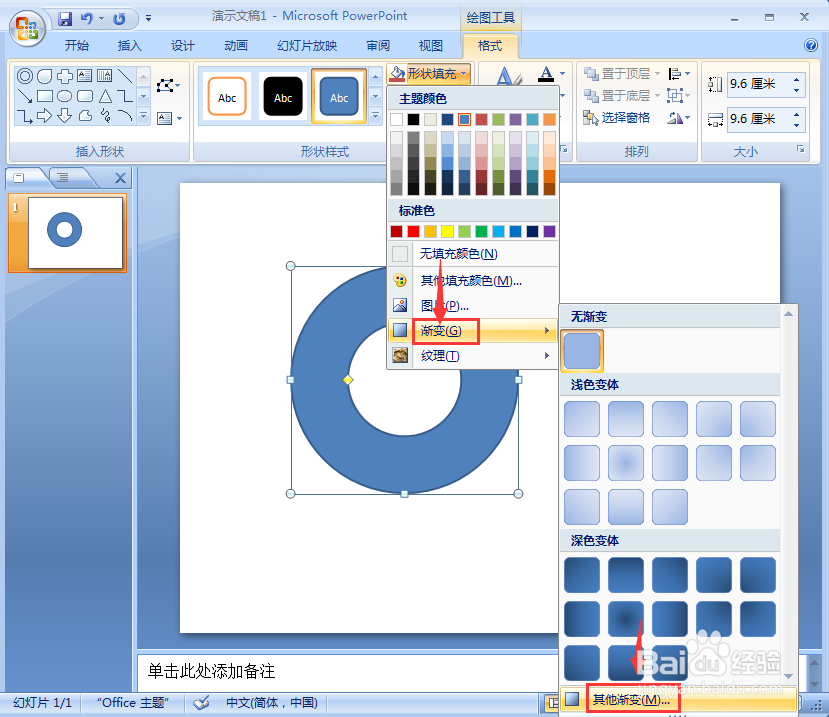Increase the shape height spinner value
The height and width of the screenshot is (717, 829).
796,79
